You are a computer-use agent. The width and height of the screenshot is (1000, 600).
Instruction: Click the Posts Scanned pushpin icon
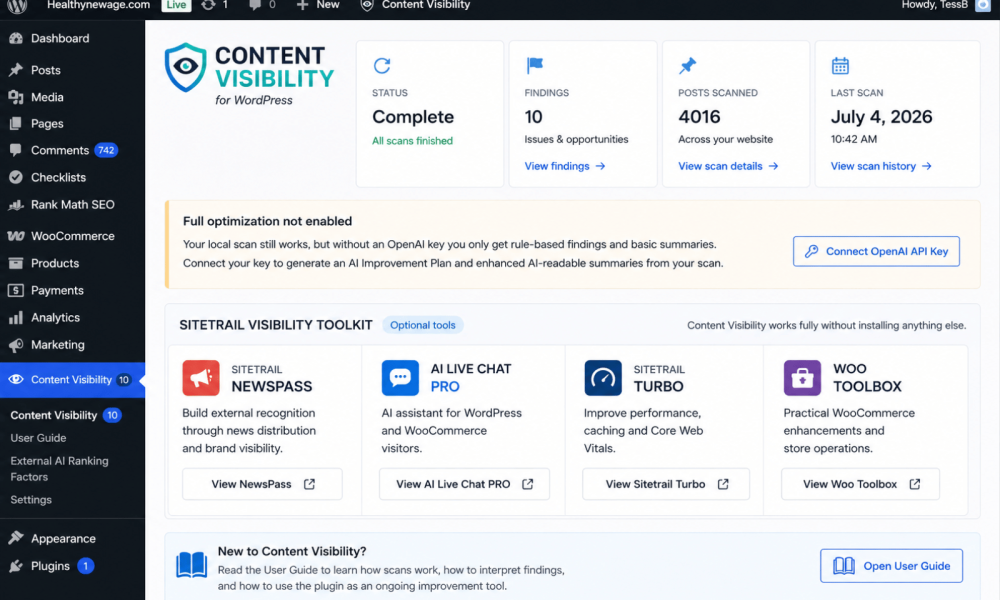point(688,65)
